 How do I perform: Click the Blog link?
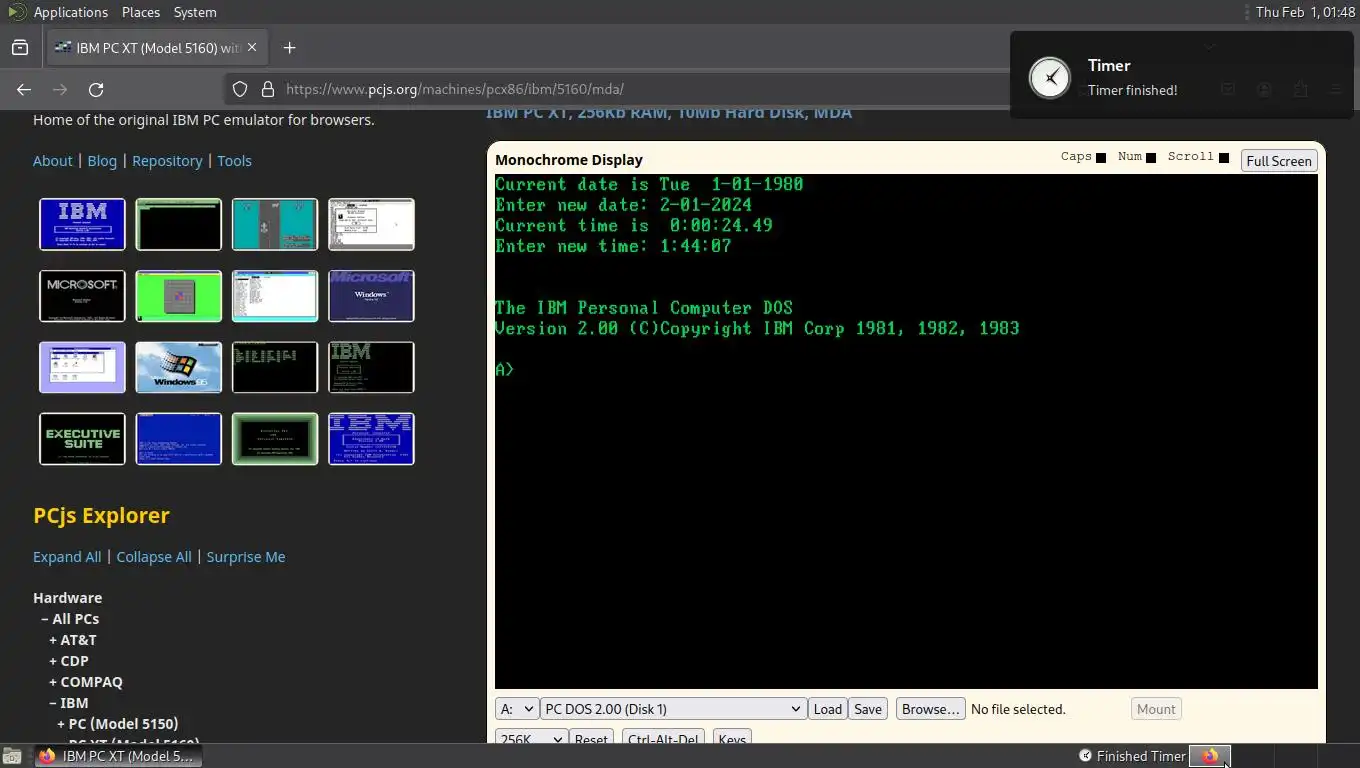102,161
